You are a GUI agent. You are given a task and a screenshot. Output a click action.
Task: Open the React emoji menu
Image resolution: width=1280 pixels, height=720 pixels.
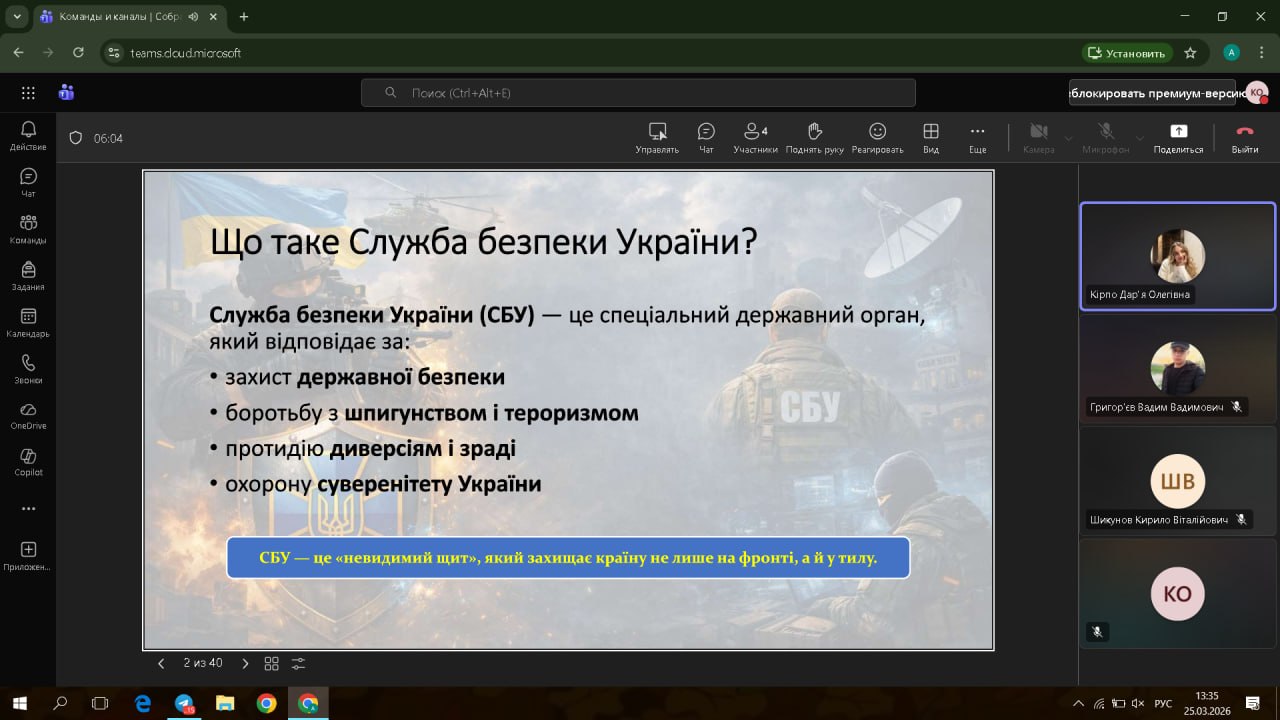click(877, 137)
